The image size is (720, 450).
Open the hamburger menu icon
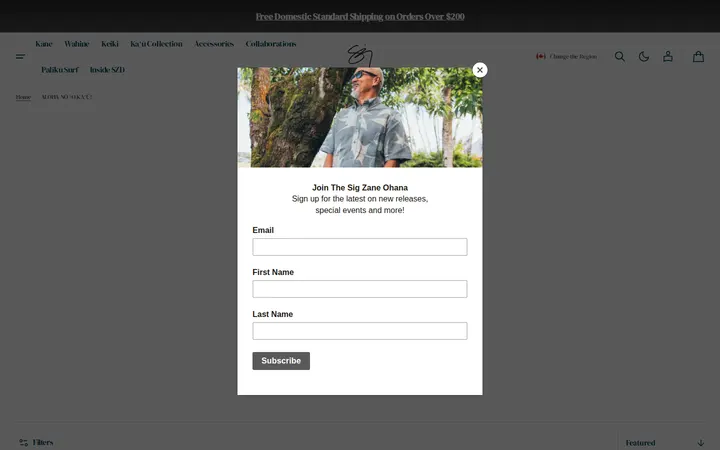click(x=21, y=56)
